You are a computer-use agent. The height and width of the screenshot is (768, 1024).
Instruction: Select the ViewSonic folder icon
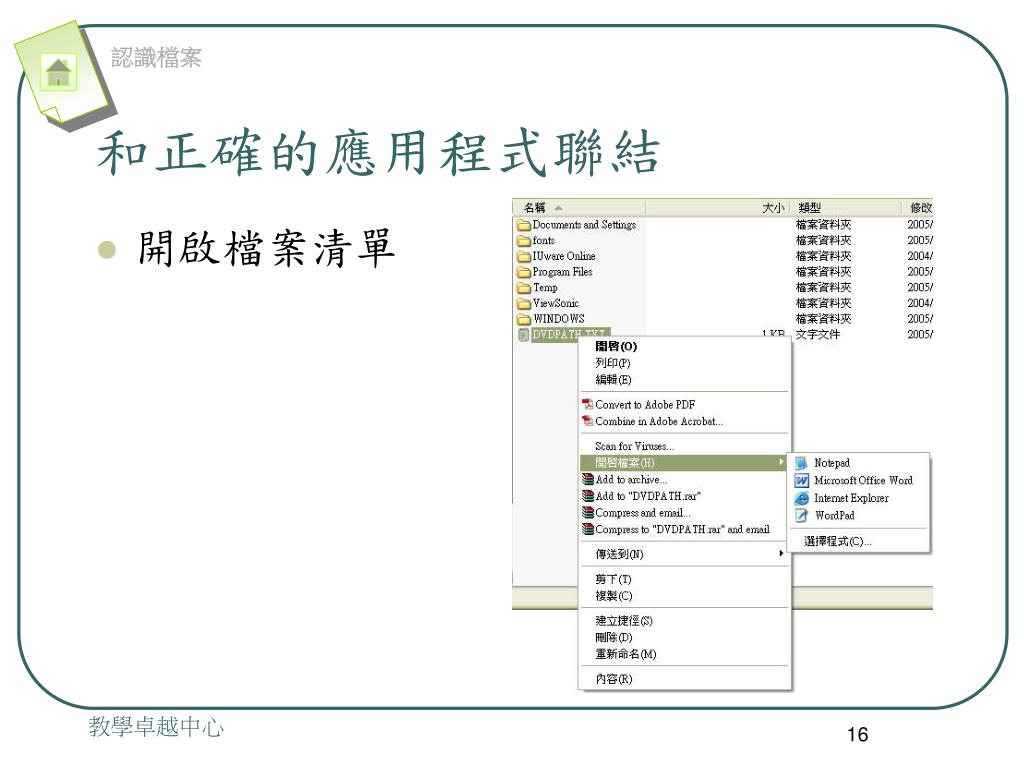tap(524, 304)
